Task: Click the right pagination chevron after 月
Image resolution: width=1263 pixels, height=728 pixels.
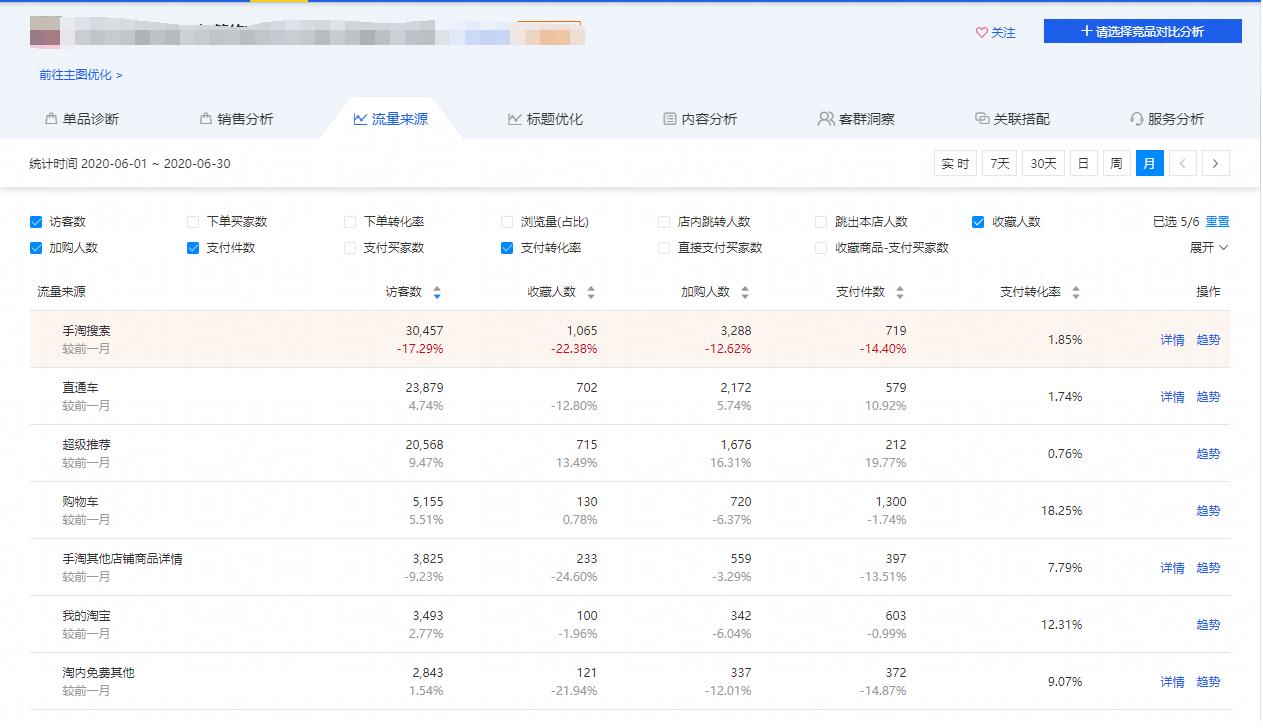Action: [1216, 162]
